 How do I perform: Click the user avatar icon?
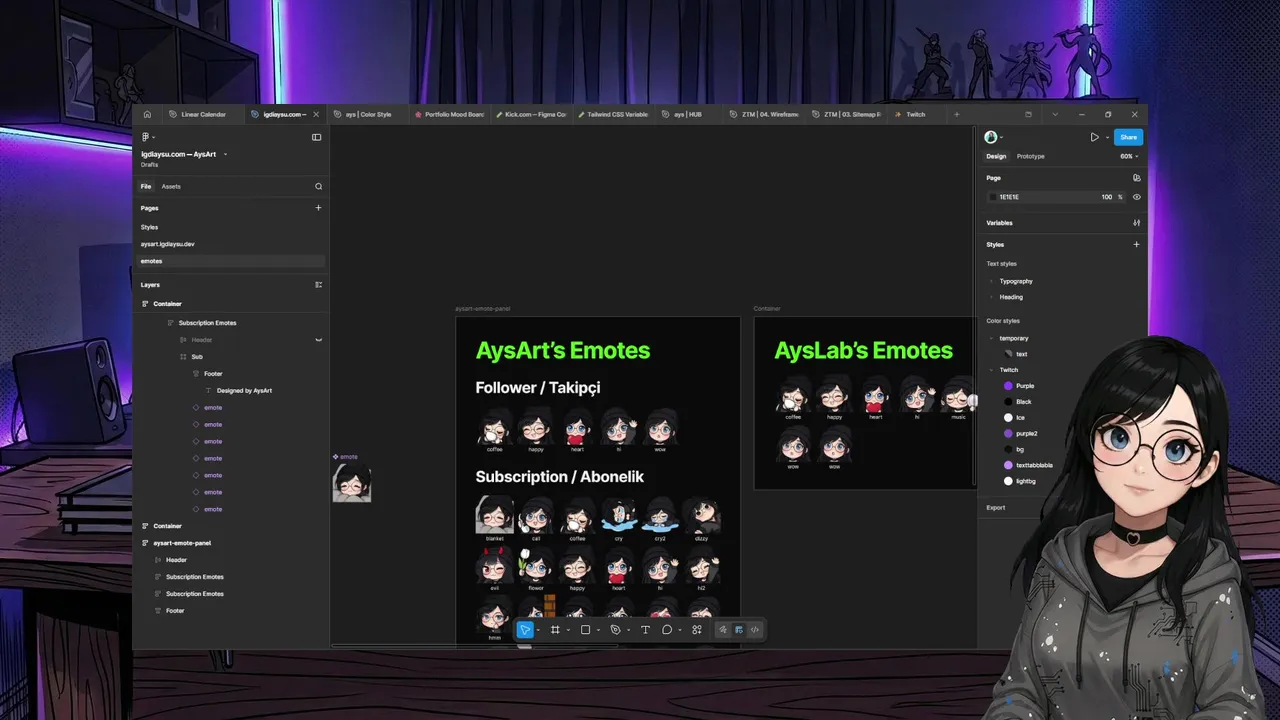(x=991, y=137)
